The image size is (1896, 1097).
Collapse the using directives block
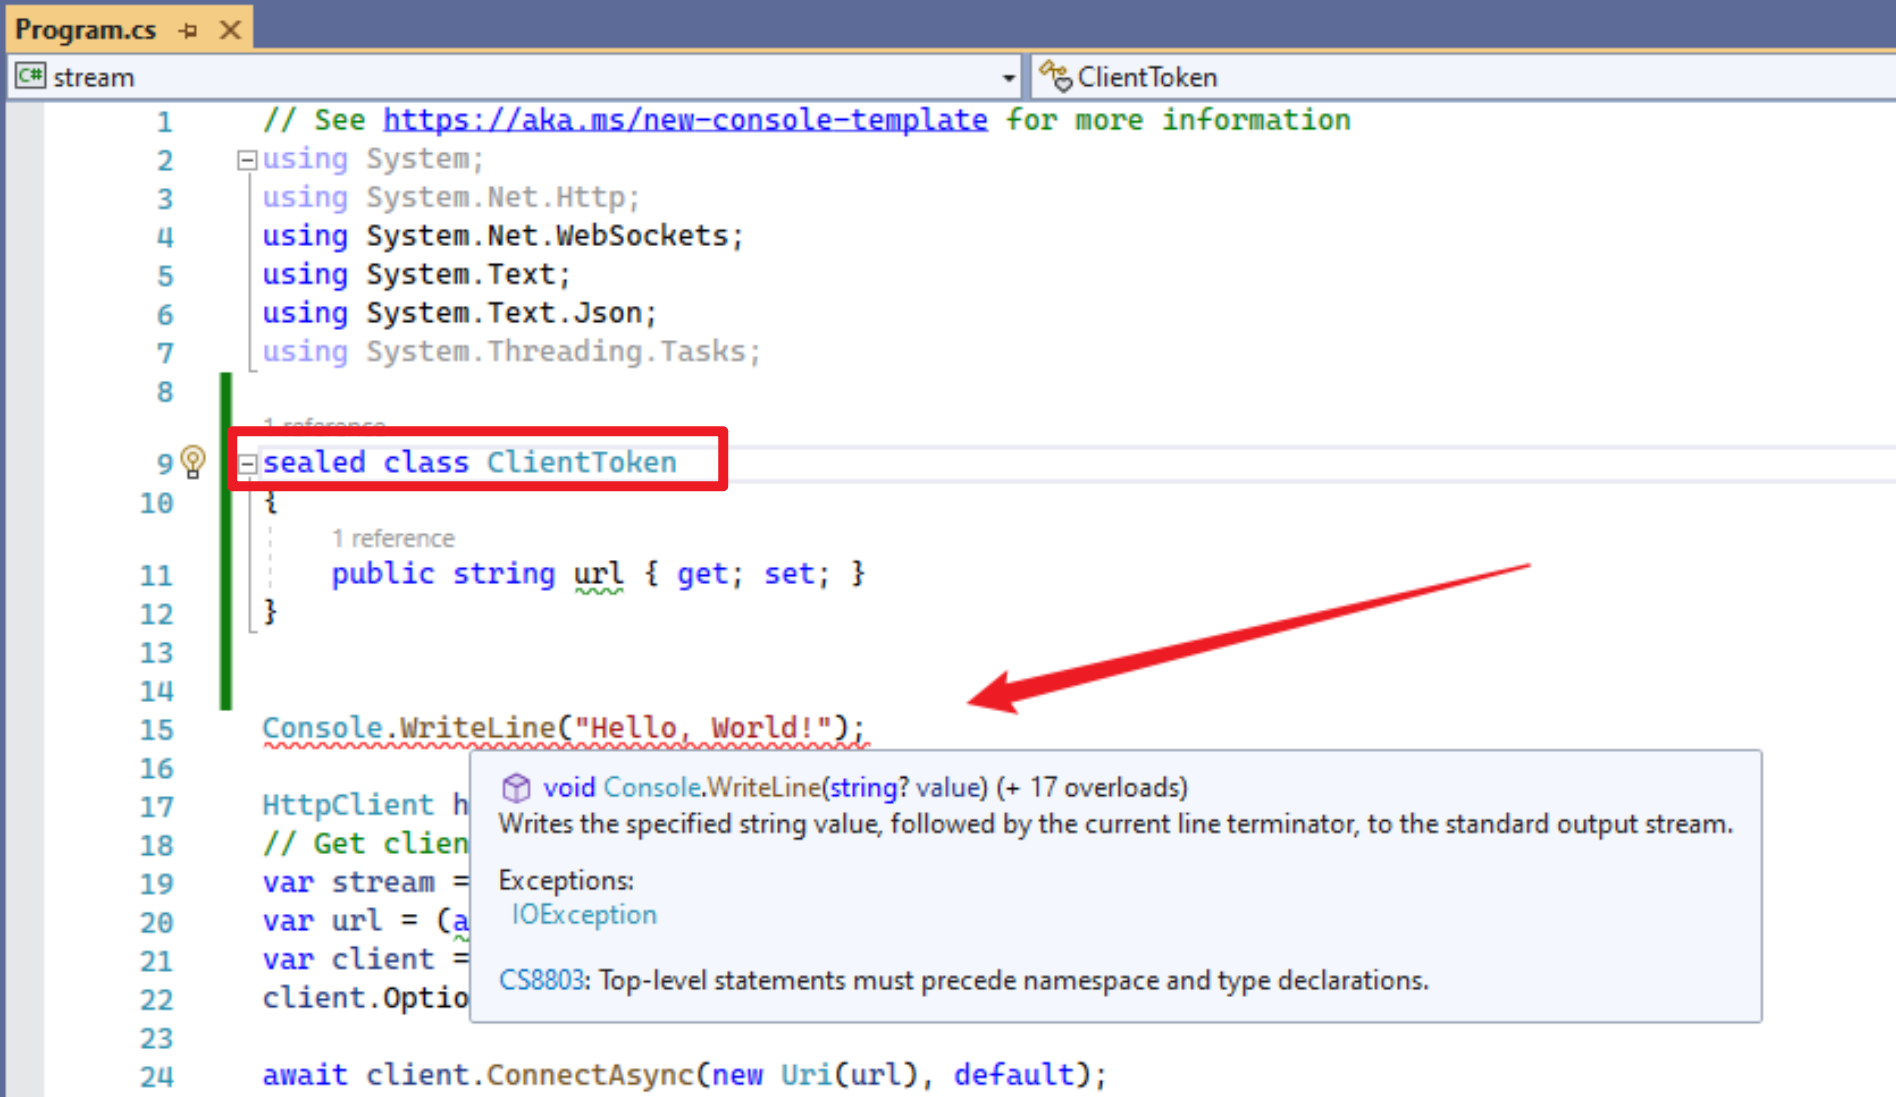click(x=246, y=160)
